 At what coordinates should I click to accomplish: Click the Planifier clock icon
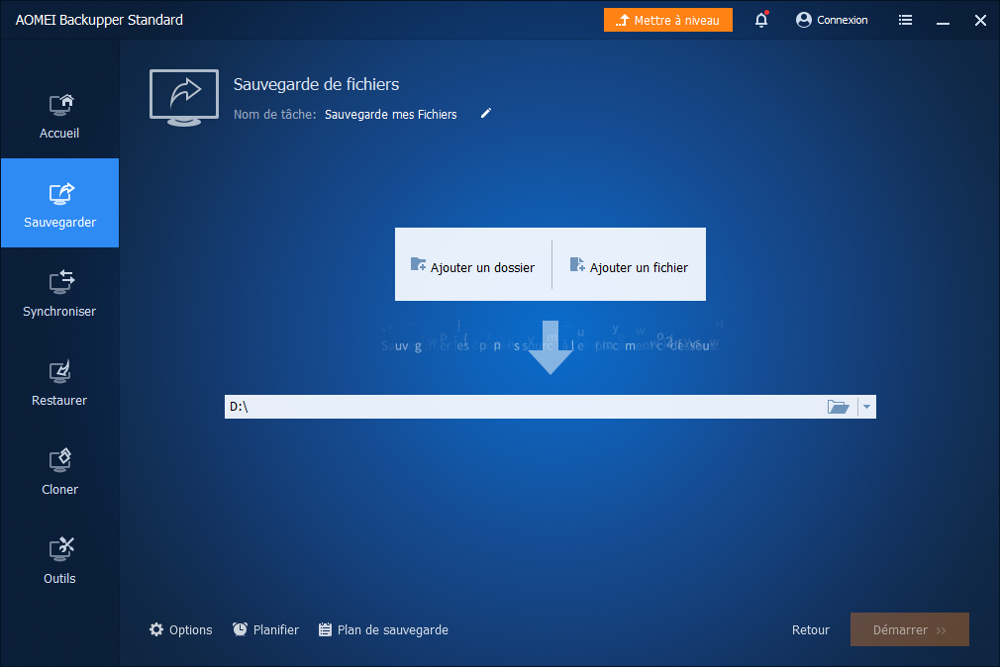click(240, 630)
